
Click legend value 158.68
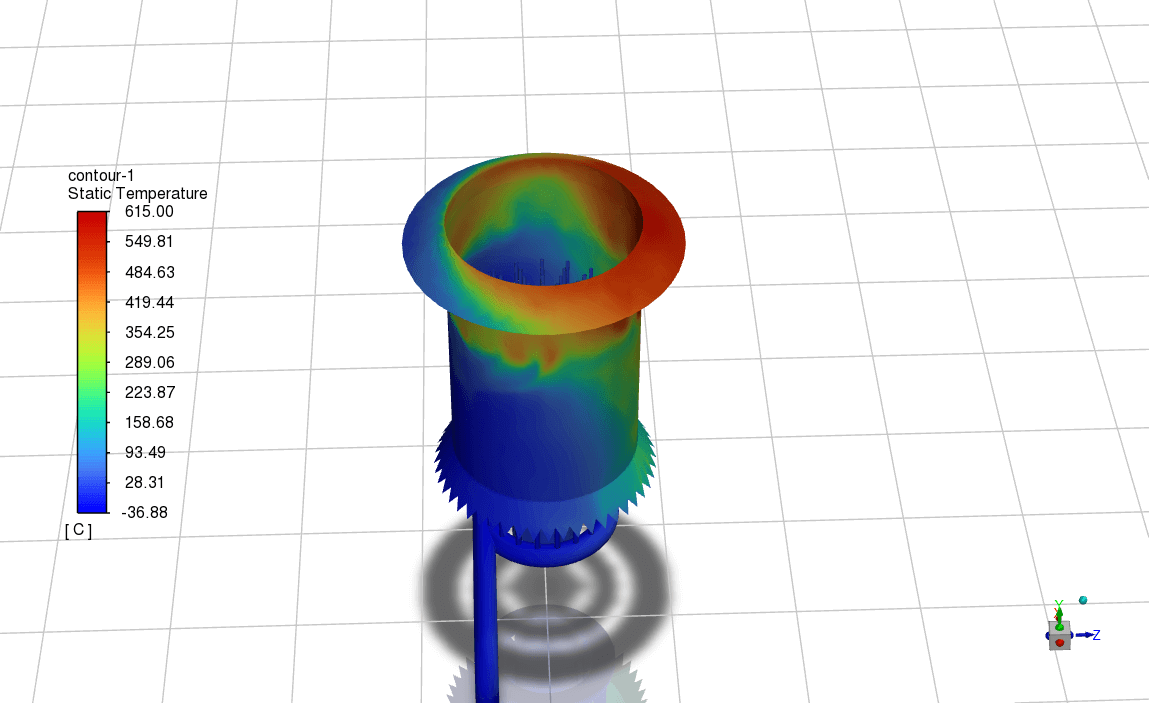coord(149,422)
